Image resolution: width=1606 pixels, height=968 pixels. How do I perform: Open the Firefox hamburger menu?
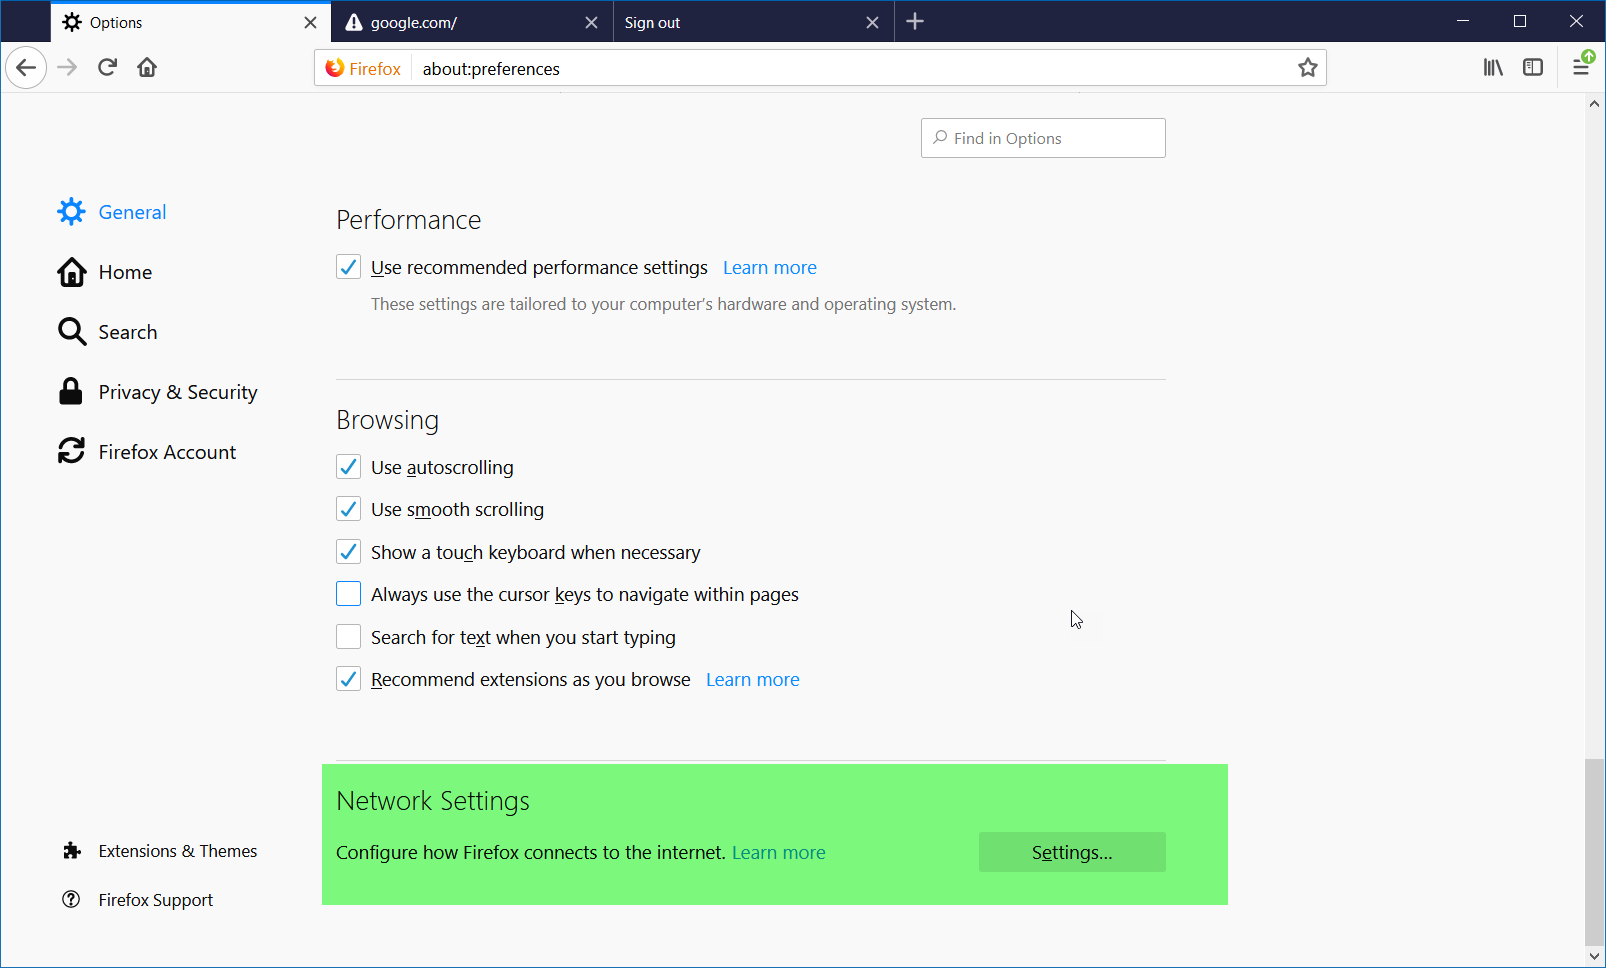pyautogui.click(x=1581, y=66)
